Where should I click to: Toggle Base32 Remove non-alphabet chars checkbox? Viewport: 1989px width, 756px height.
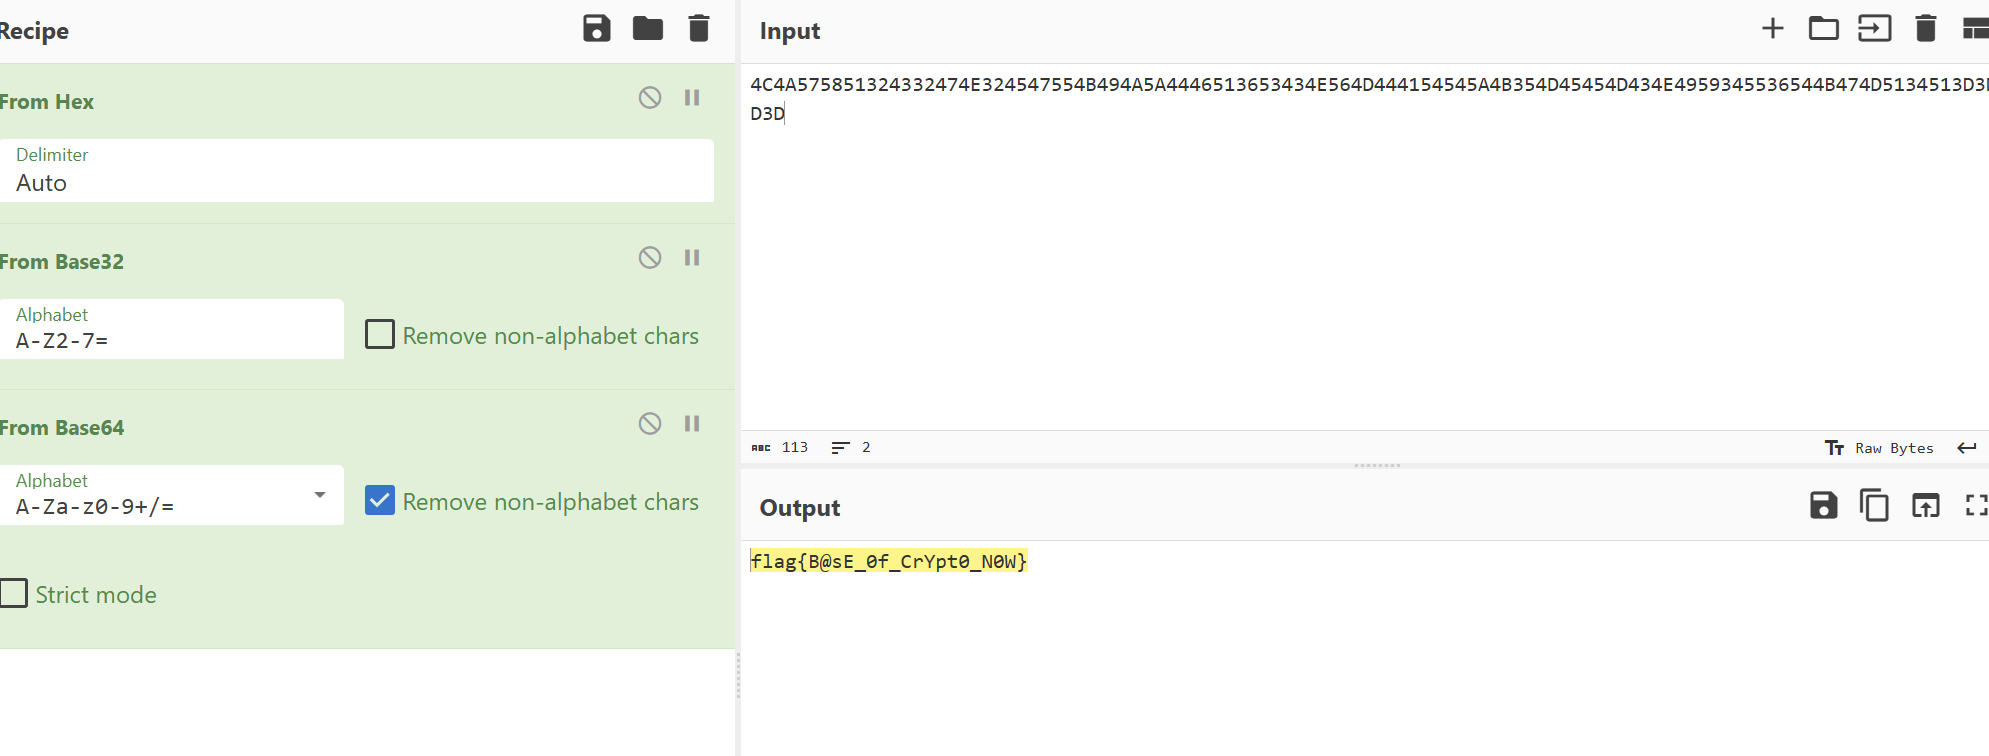[380, 334]
